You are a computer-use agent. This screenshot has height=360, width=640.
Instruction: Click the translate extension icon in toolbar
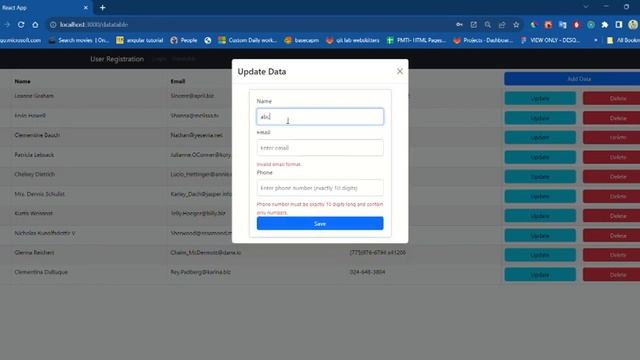tap(562, 24)
